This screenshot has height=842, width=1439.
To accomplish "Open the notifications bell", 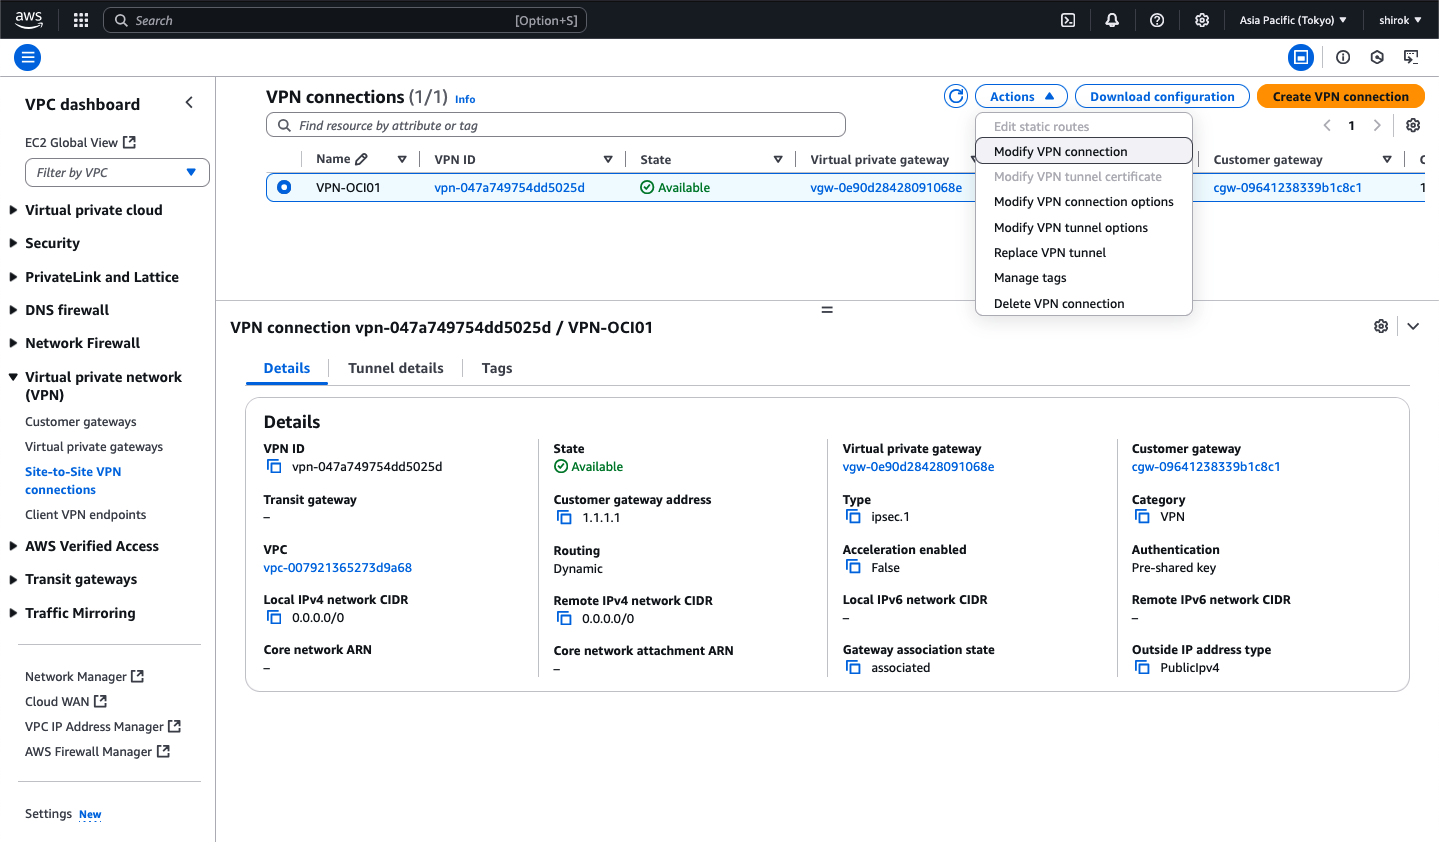I will (x=1111, y=19).
